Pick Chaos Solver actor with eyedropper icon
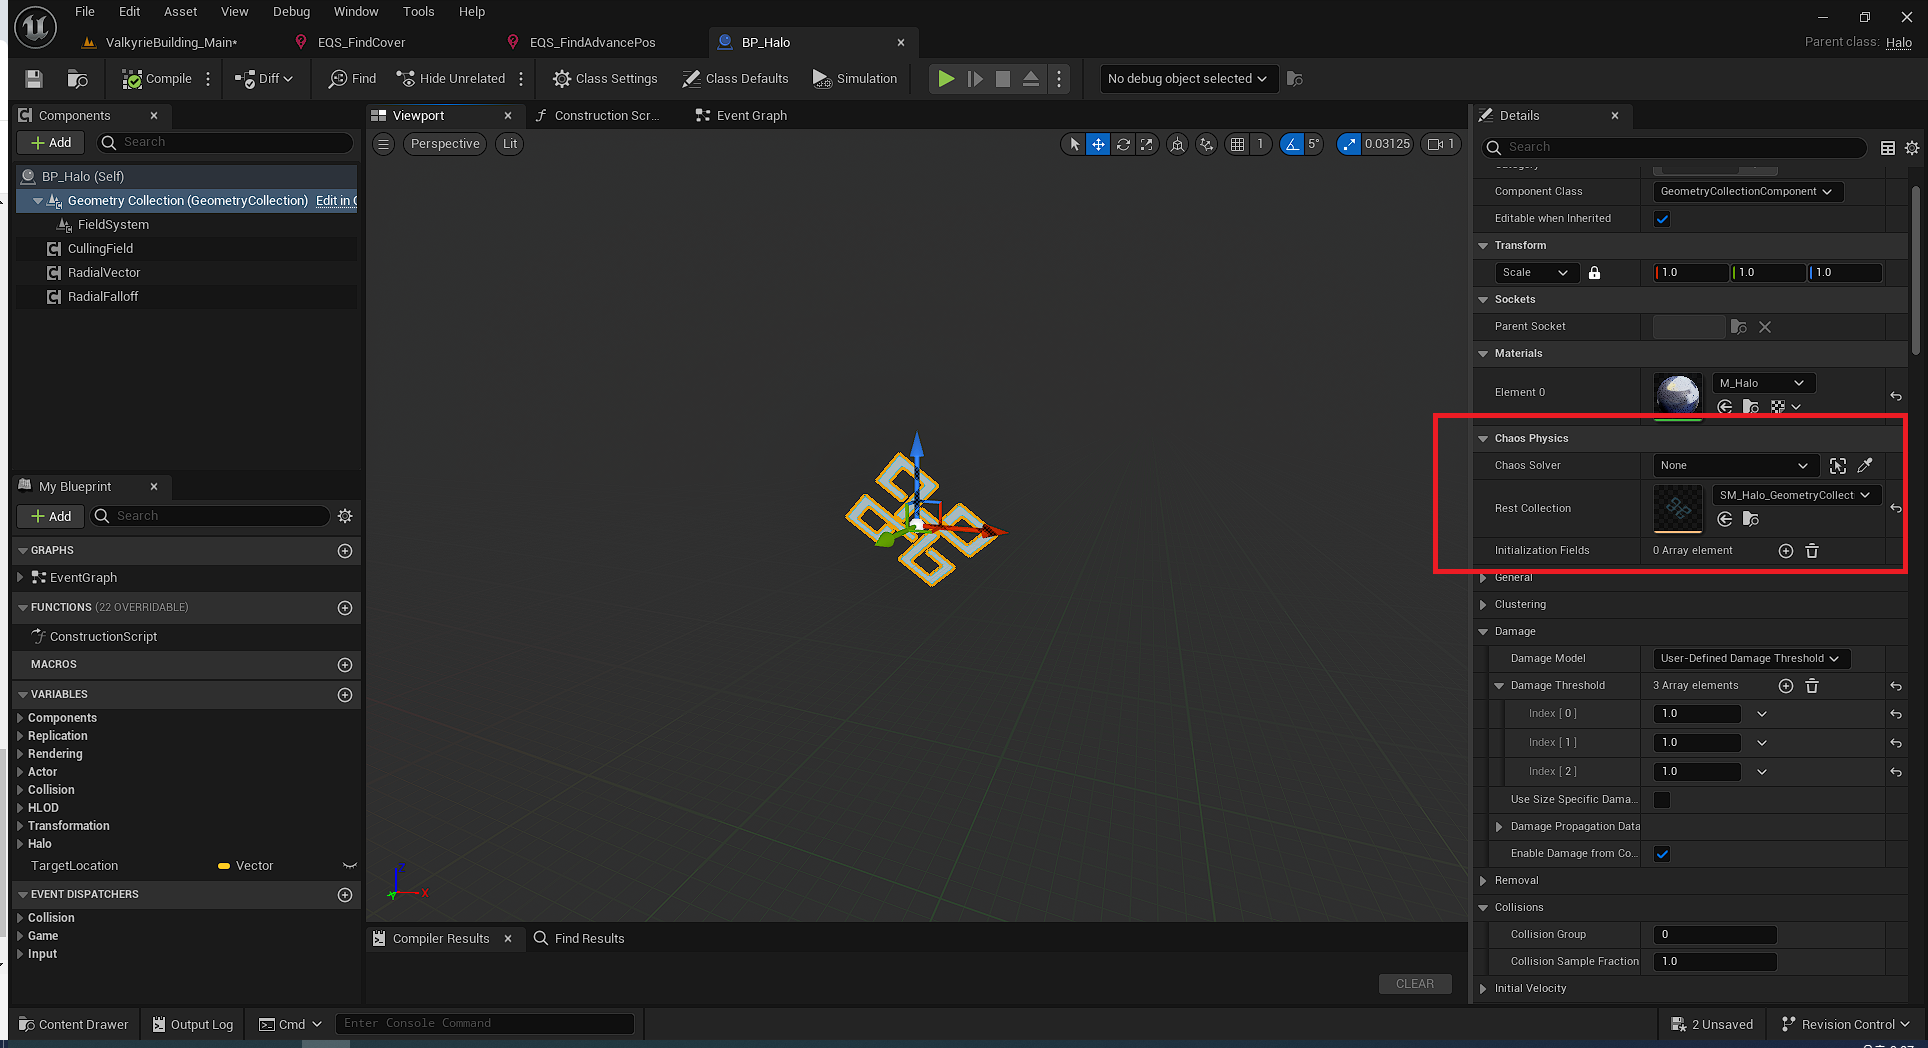Image resolution: width=1928 pixels, height=1048 pixels. tap(1865, 466)
